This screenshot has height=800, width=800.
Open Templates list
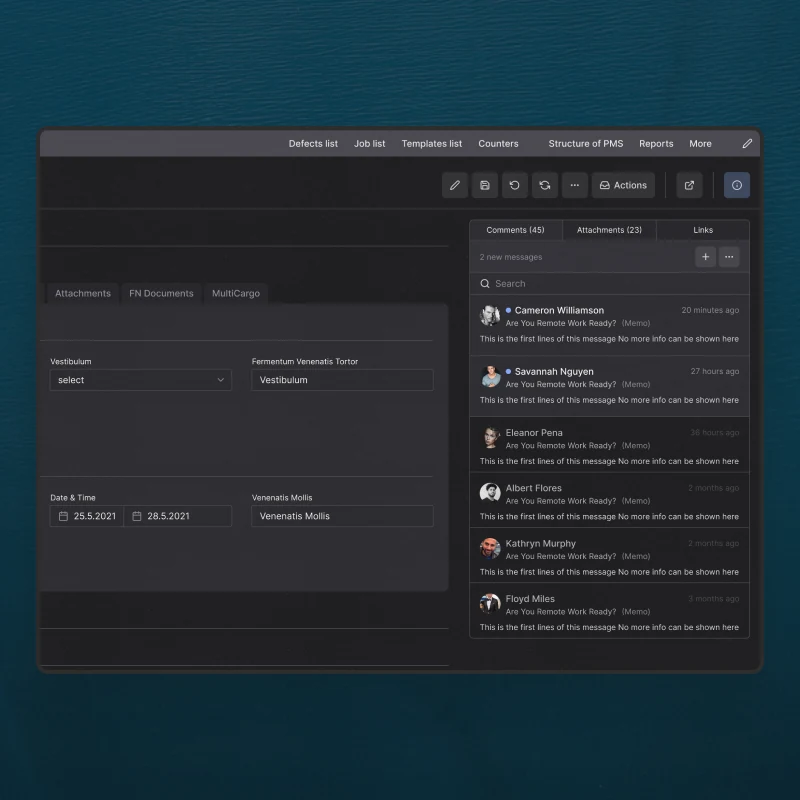[x=432, y=144]
